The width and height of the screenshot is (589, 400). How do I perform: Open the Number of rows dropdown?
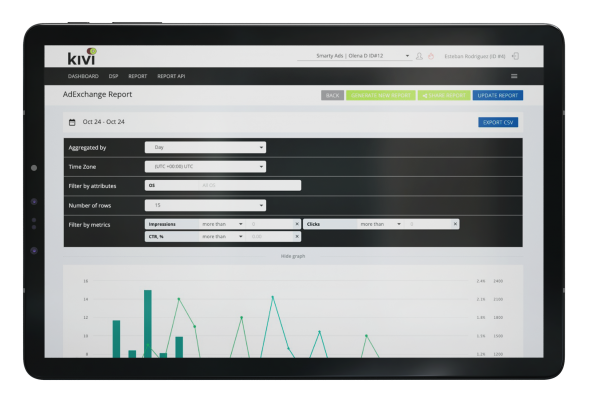point(205,205)
